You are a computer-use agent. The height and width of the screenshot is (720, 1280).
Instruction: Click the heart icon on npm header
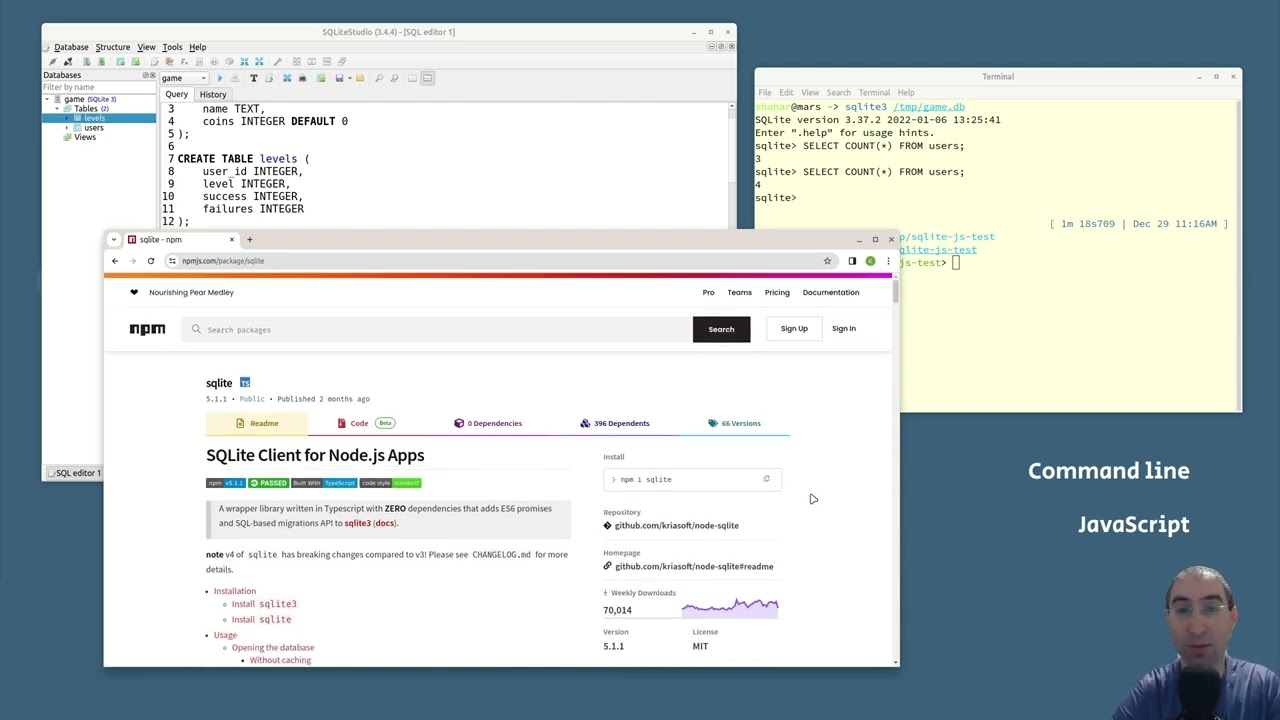coord(134,292)
